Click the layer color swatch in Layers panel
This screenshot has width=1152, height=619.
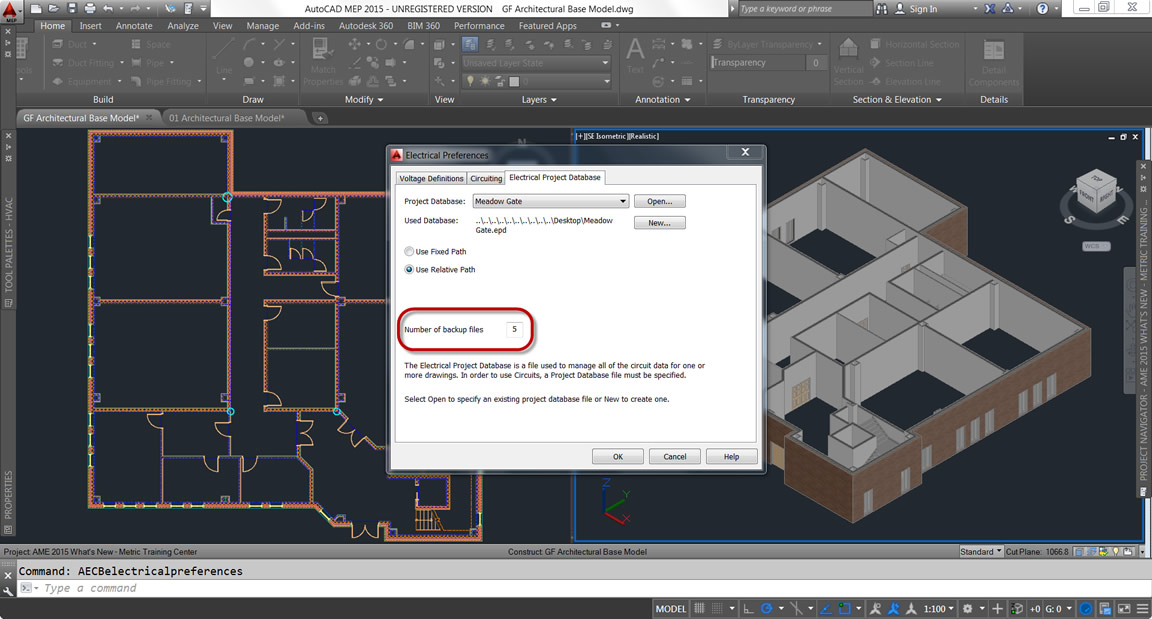click(x=514, y=82)
